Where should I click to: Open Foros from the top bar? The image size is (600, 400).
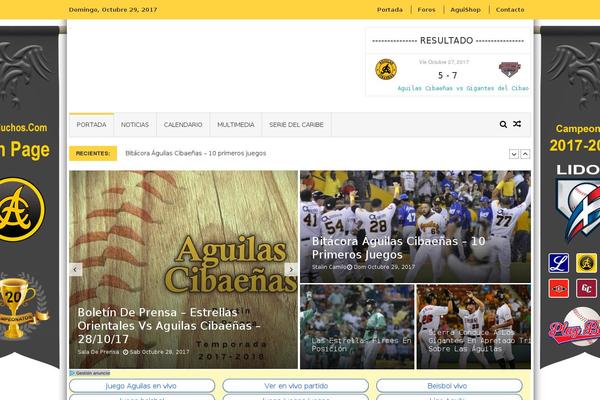(426, 10)
